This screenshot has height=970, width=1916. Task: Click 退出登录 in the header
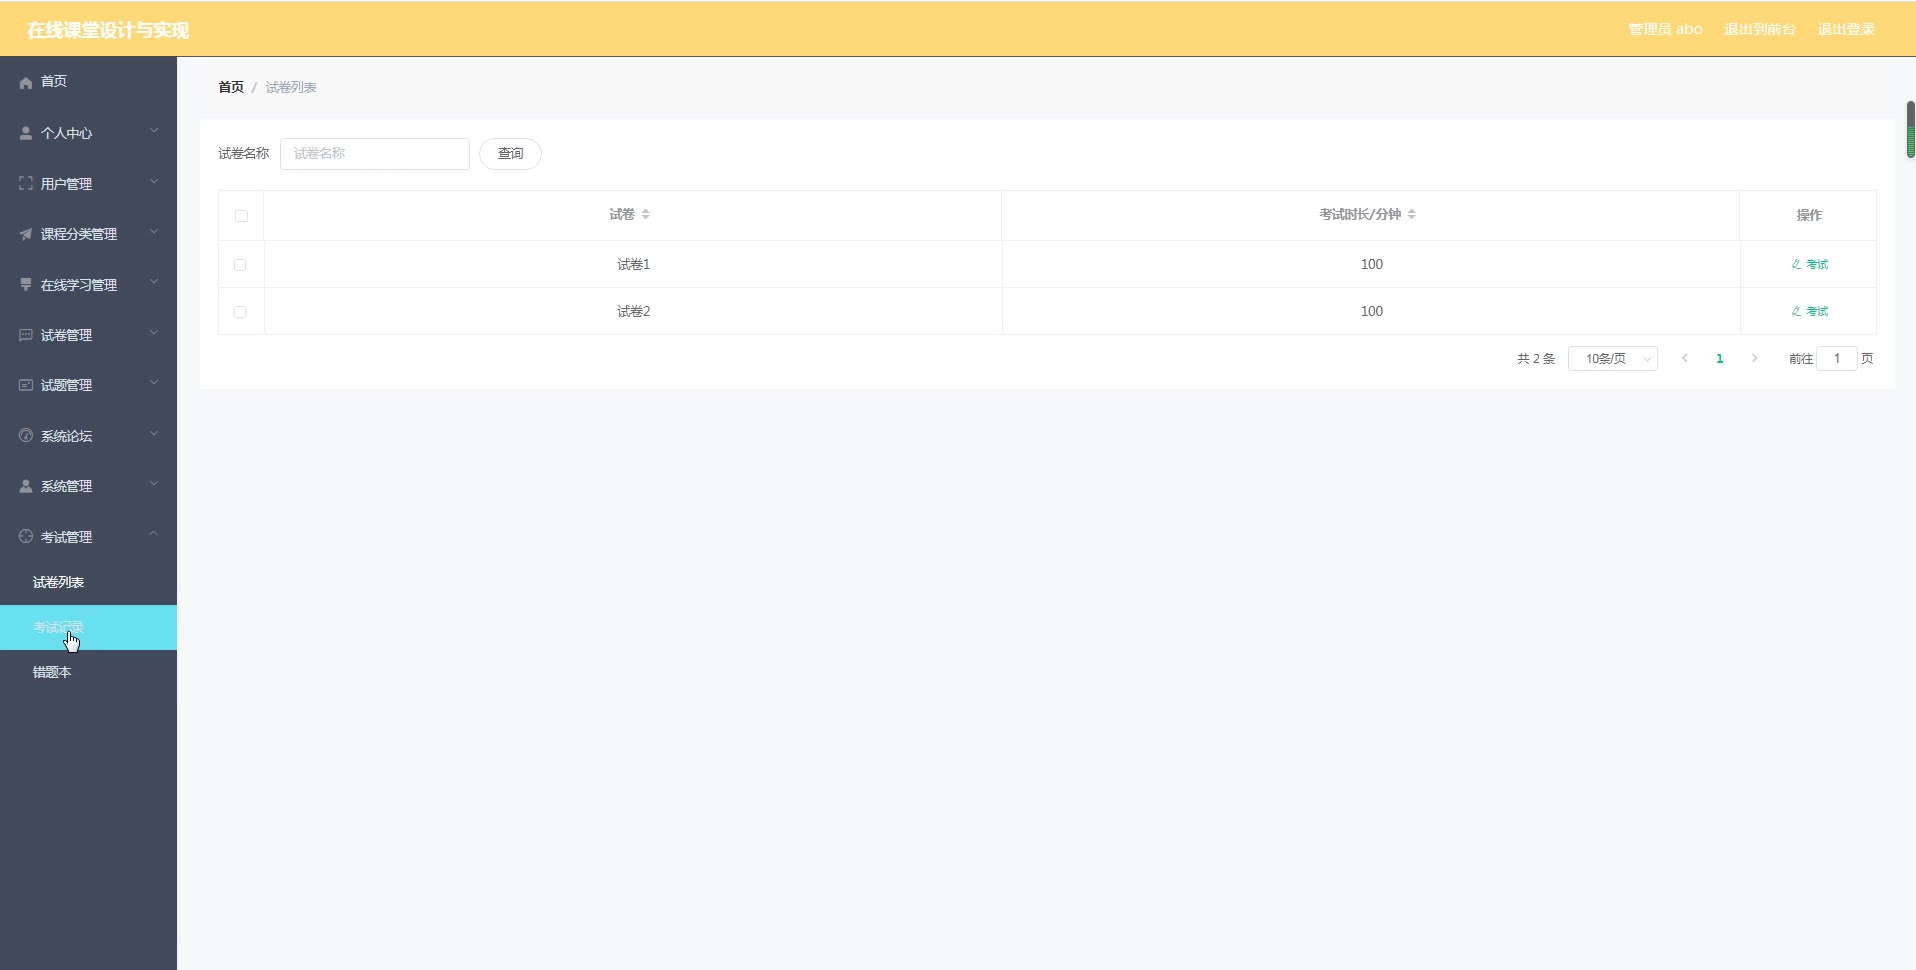point(1846,29)
